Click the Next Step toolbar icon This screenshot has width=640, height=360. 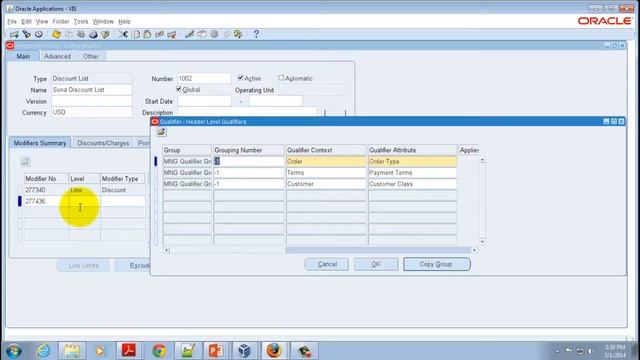[x=69, y=34]
